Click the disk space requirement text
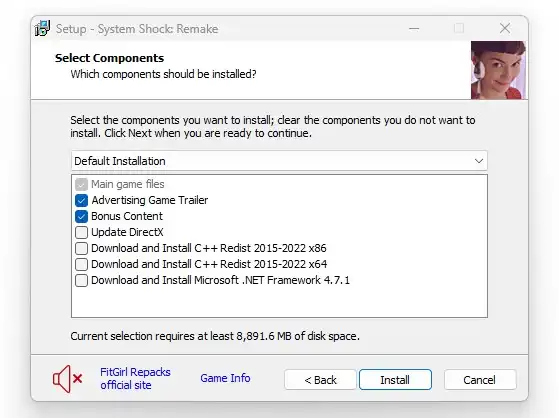 [215, 336]
